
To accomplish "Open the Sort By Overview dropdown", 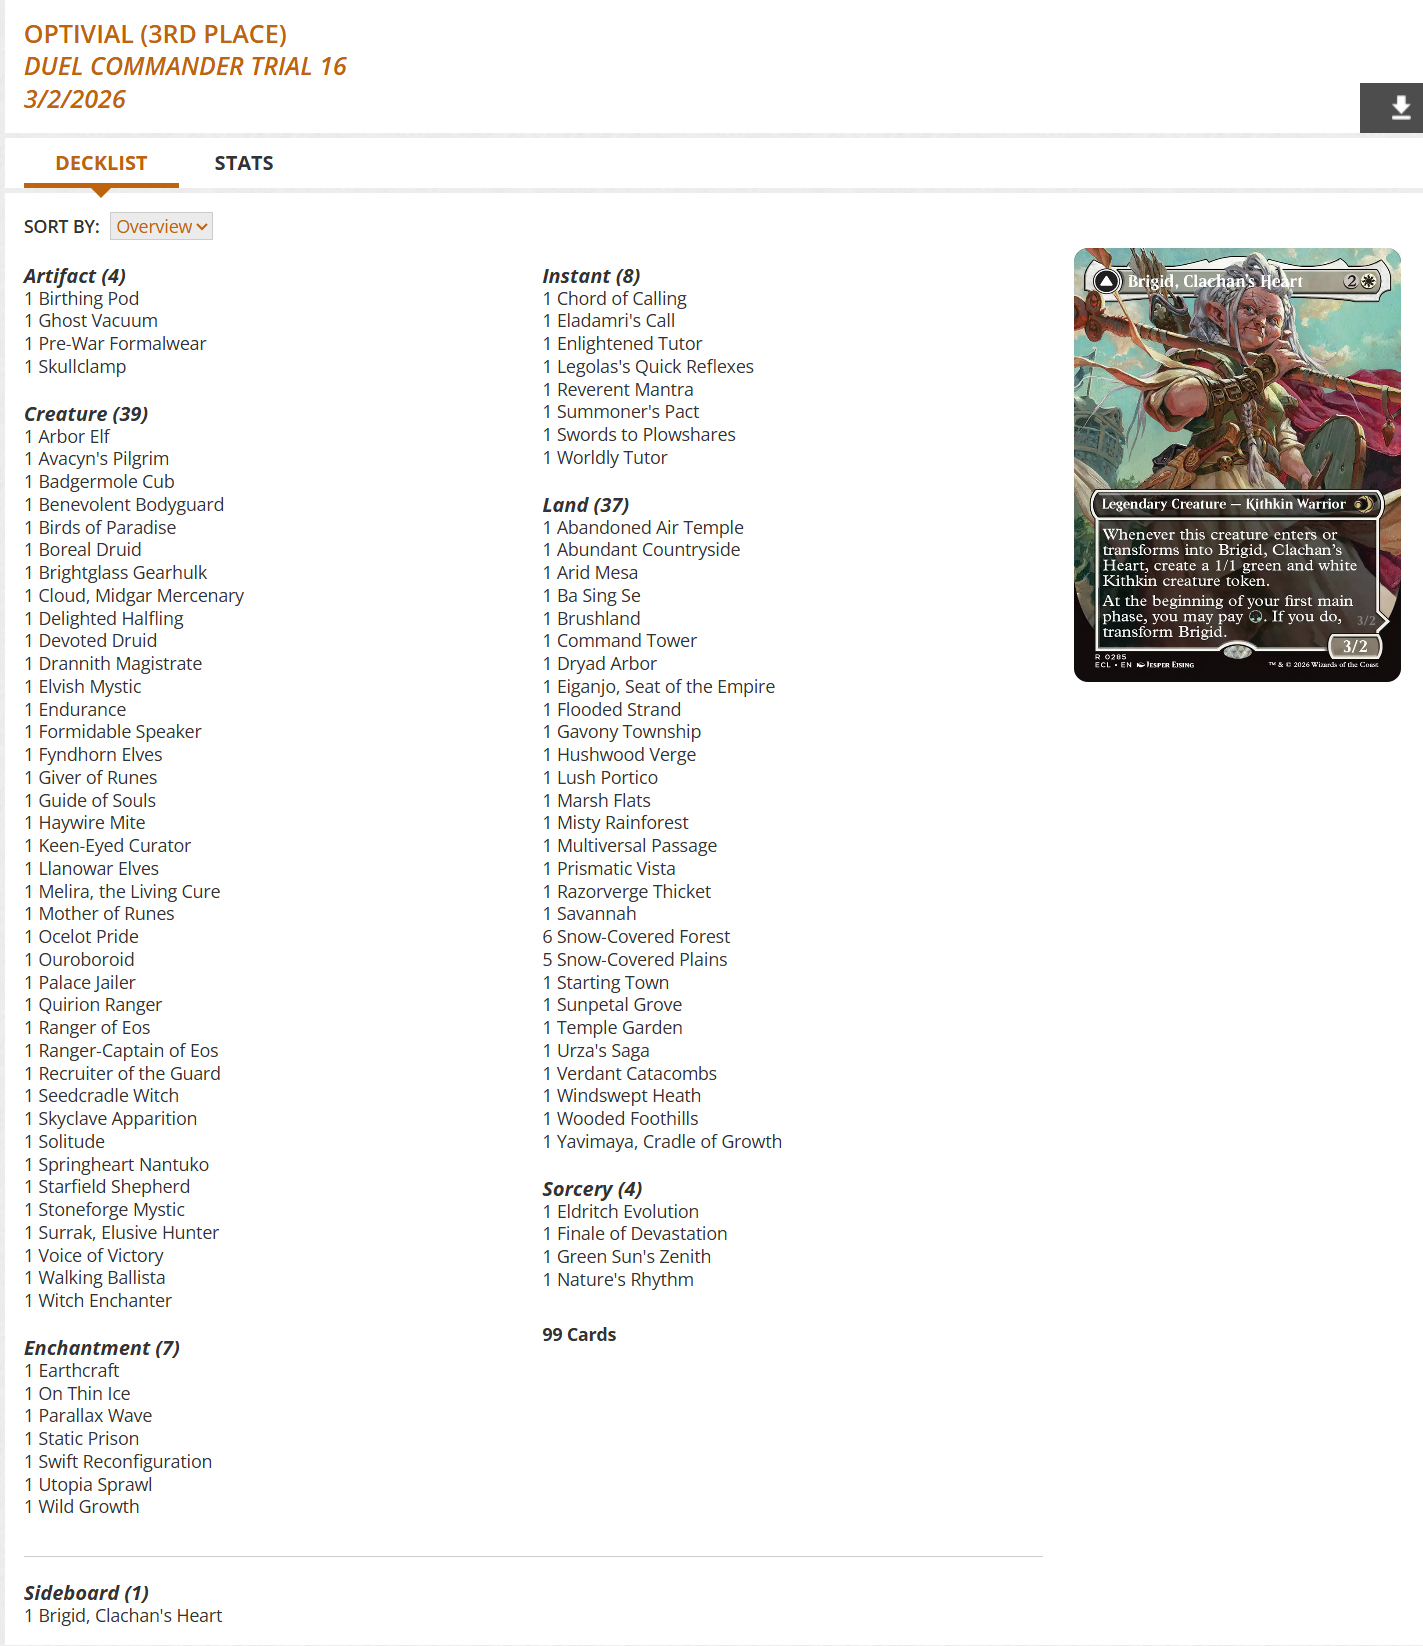I will pos(161,226).
